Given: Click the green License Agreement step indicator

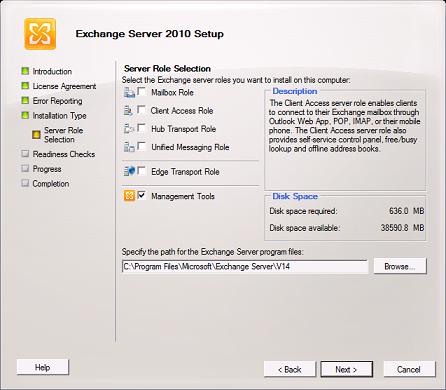Looking at the screenshot, I should click(25, 86).
